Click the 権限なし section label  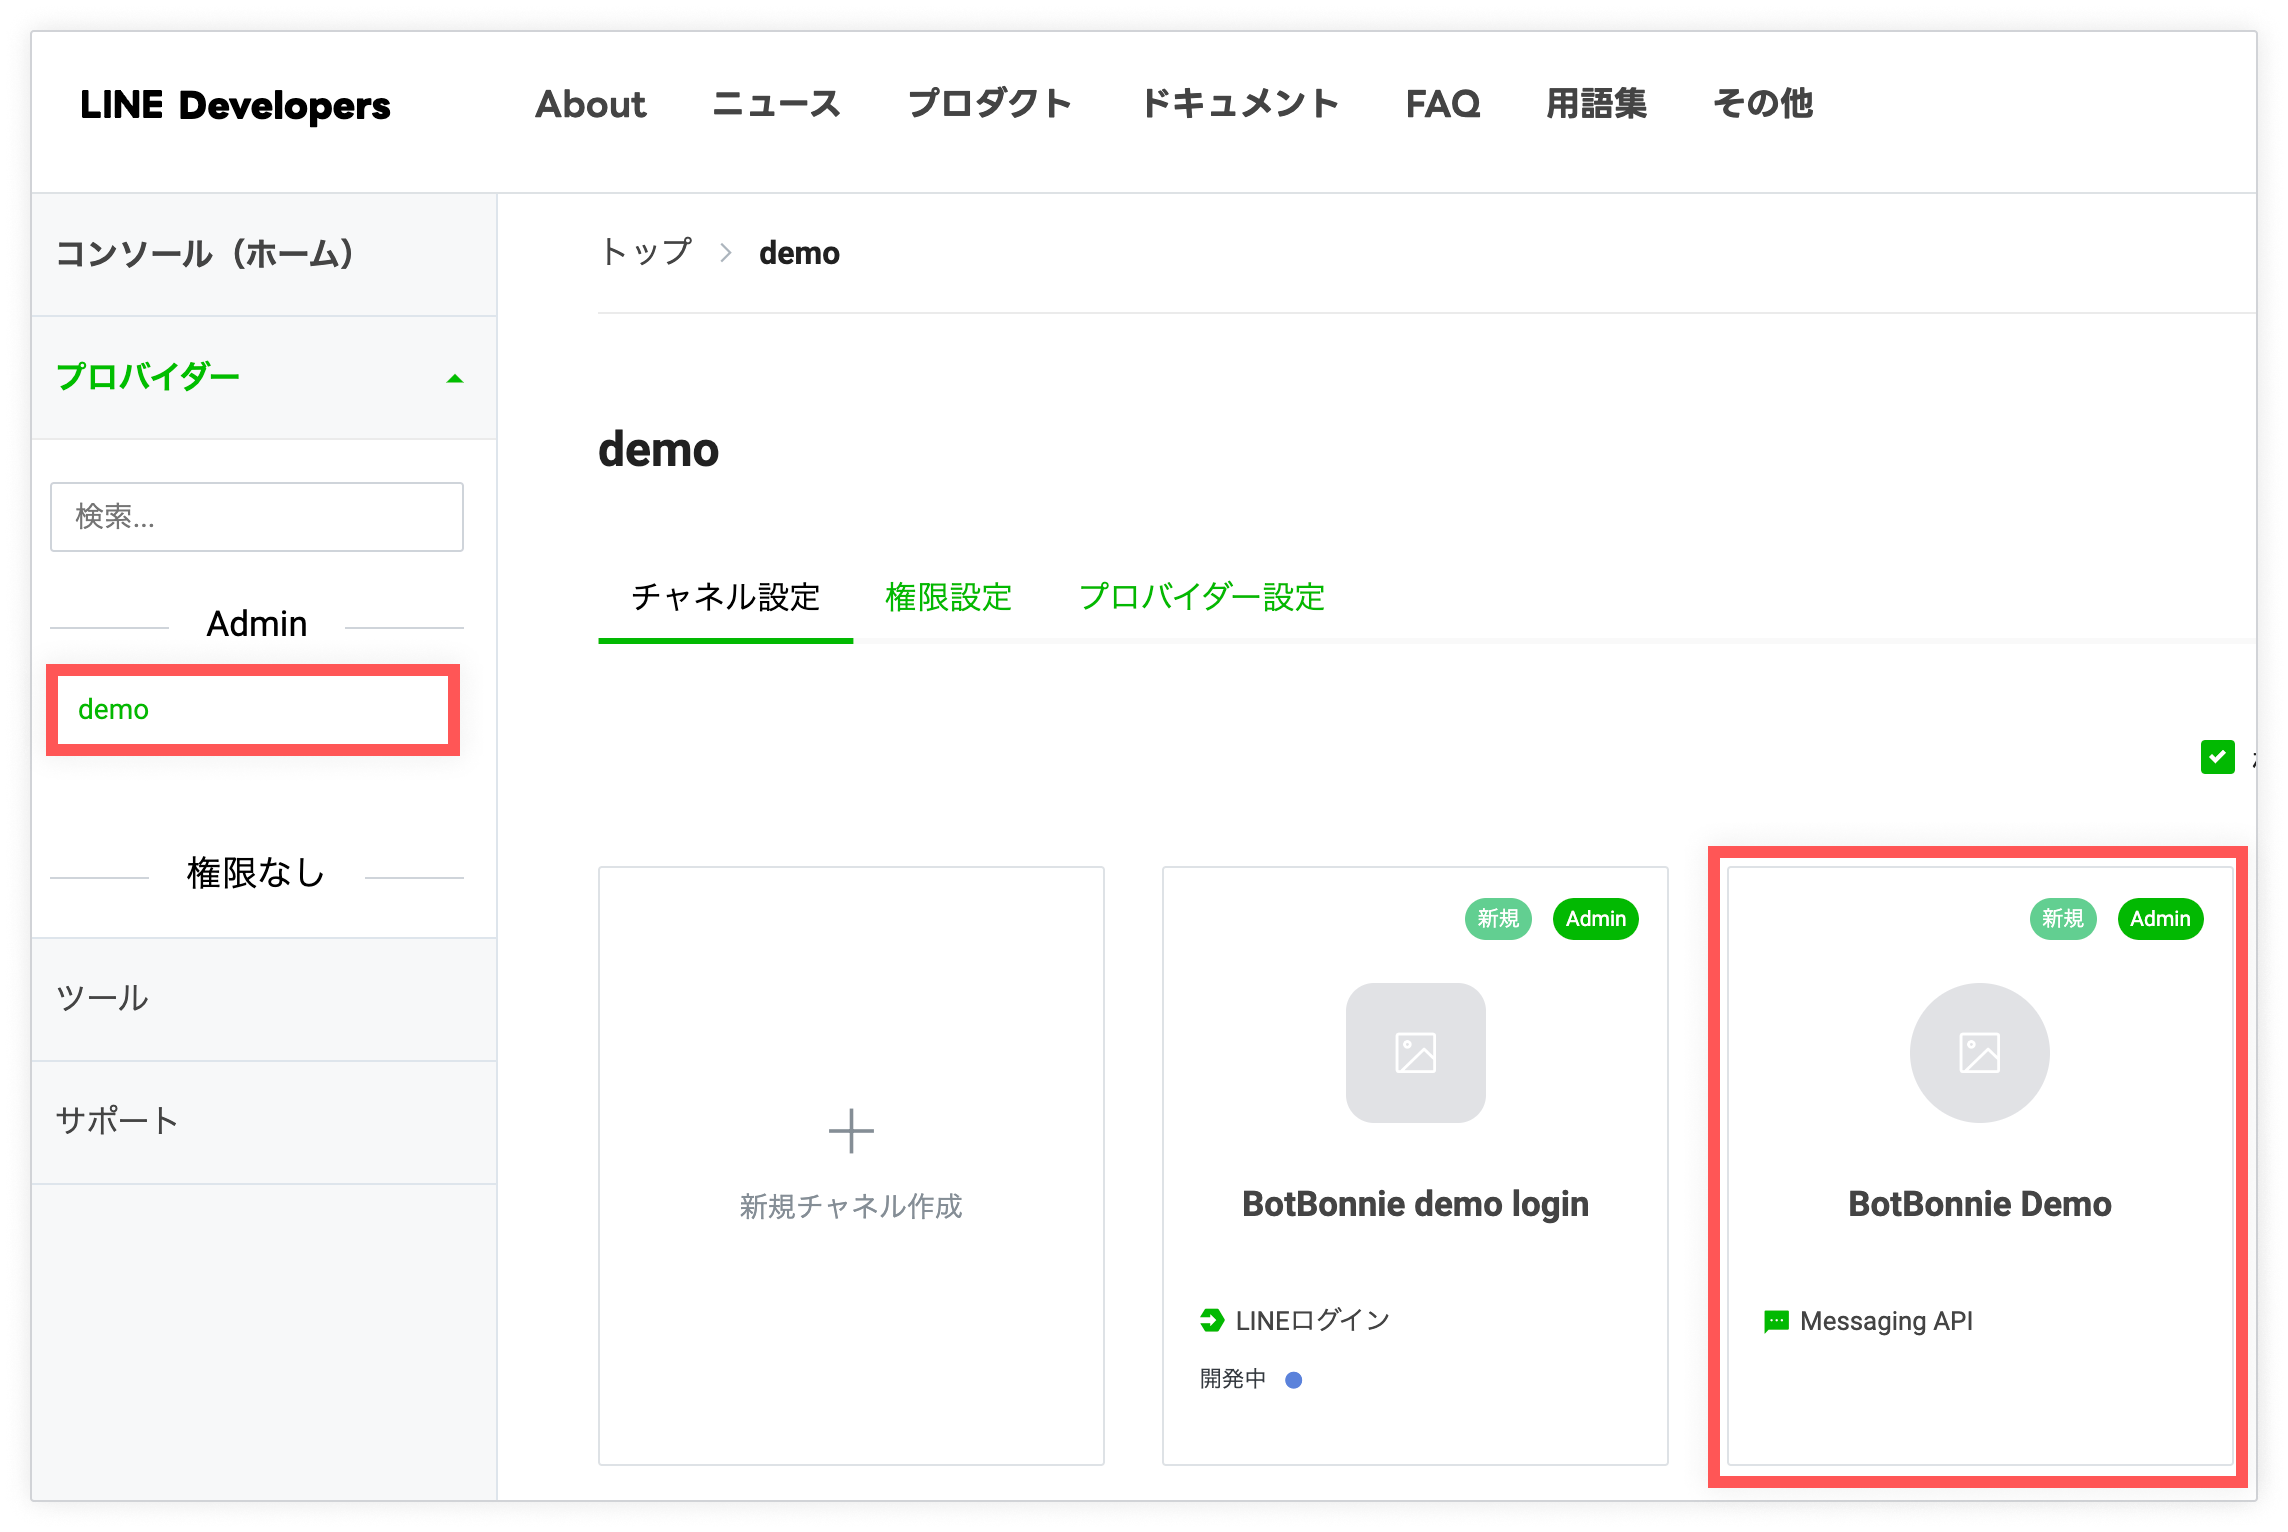(x=257, y=873)
